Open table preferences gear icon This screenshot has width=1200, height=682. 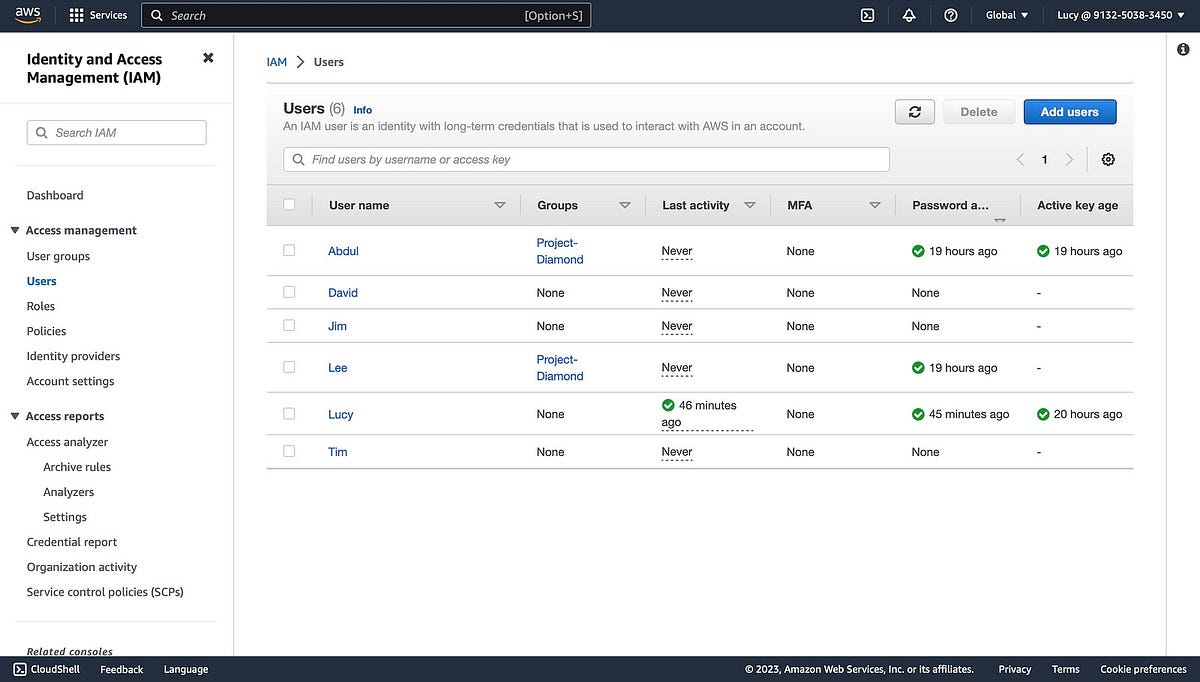coord(1108,160)
